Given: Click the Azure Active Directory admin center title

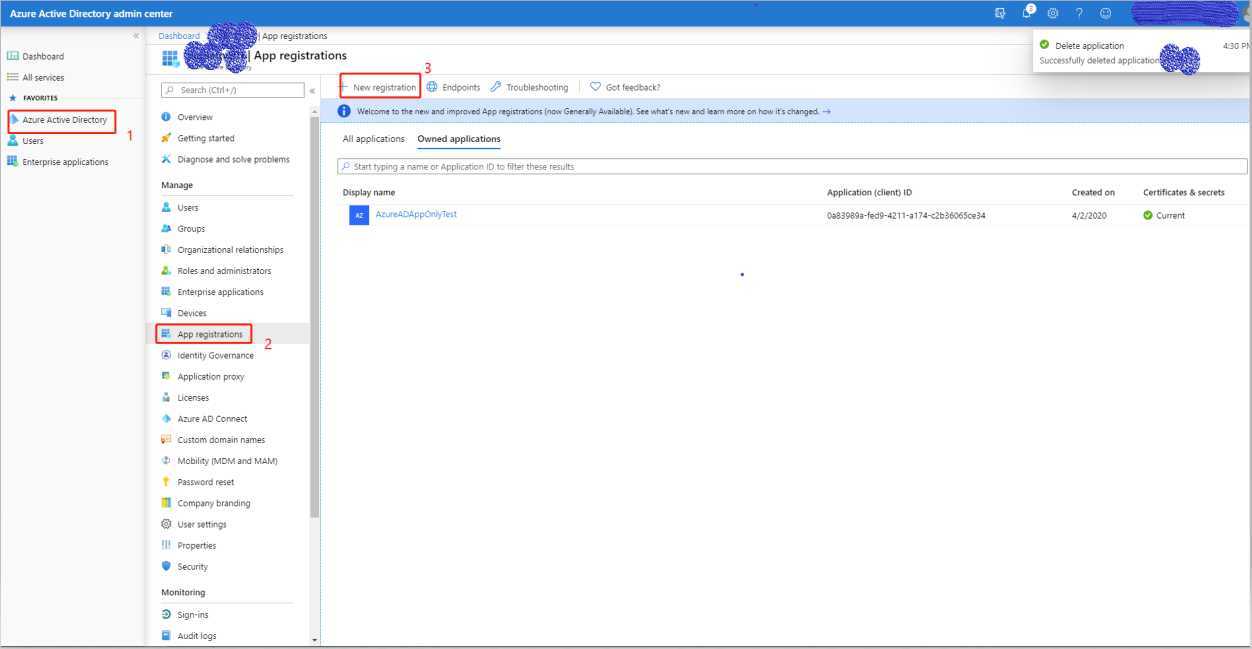Looking at the screenshot, I should 91,13.
